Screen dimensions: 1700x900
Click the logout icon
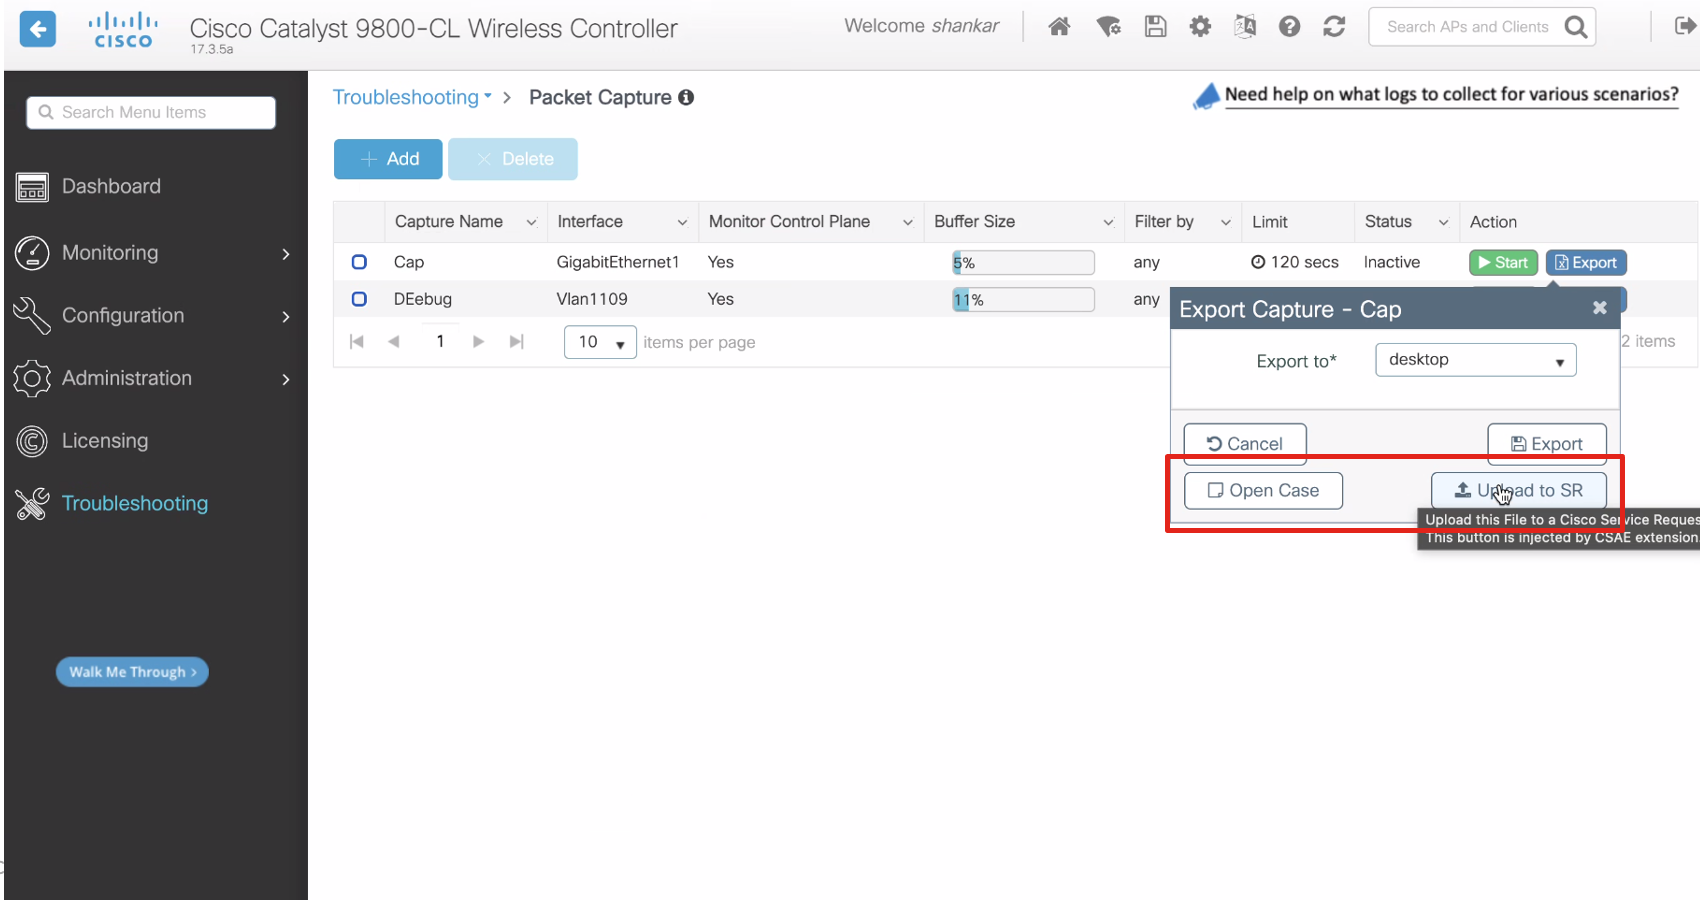point(1685,26)
